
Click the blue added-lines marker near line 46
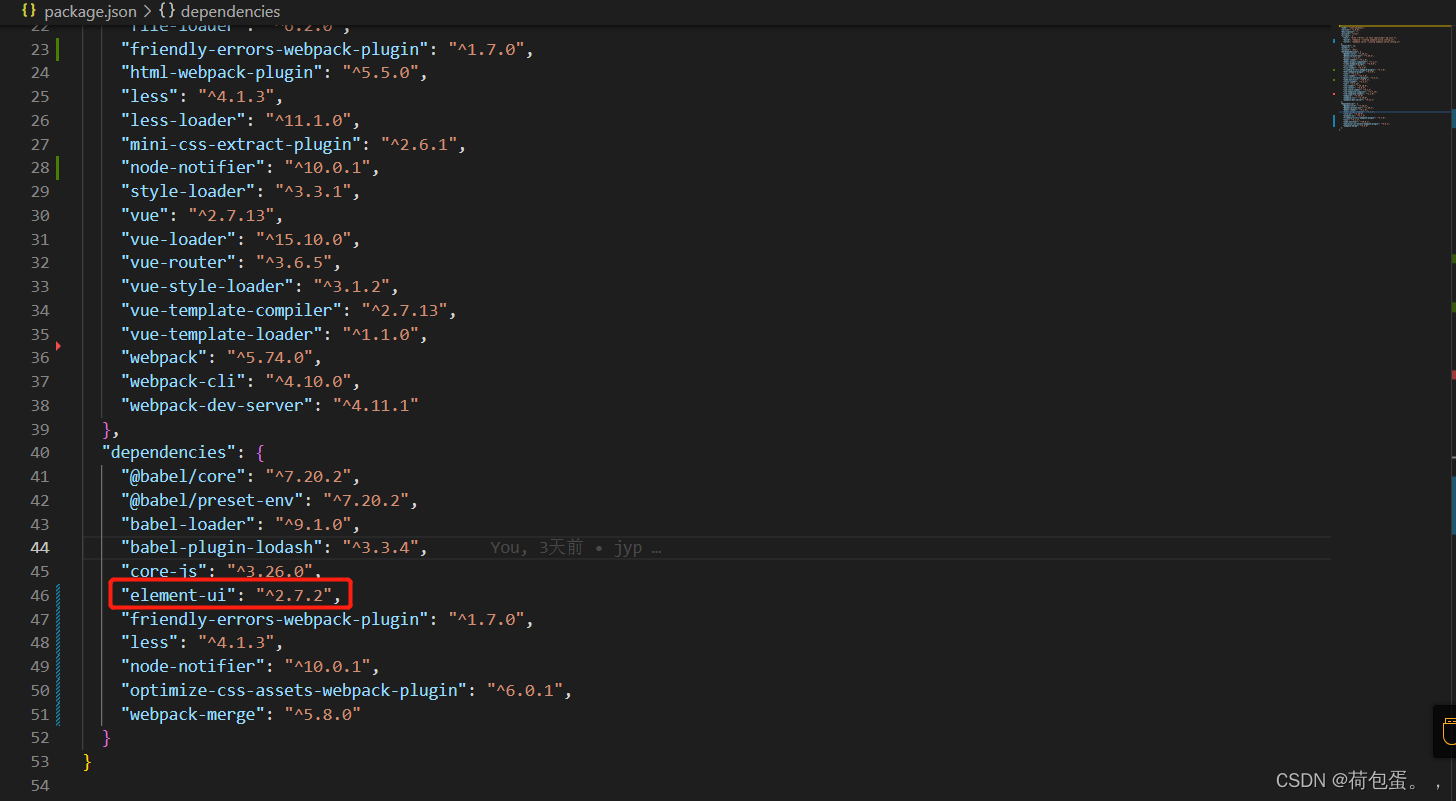[57, 594]
